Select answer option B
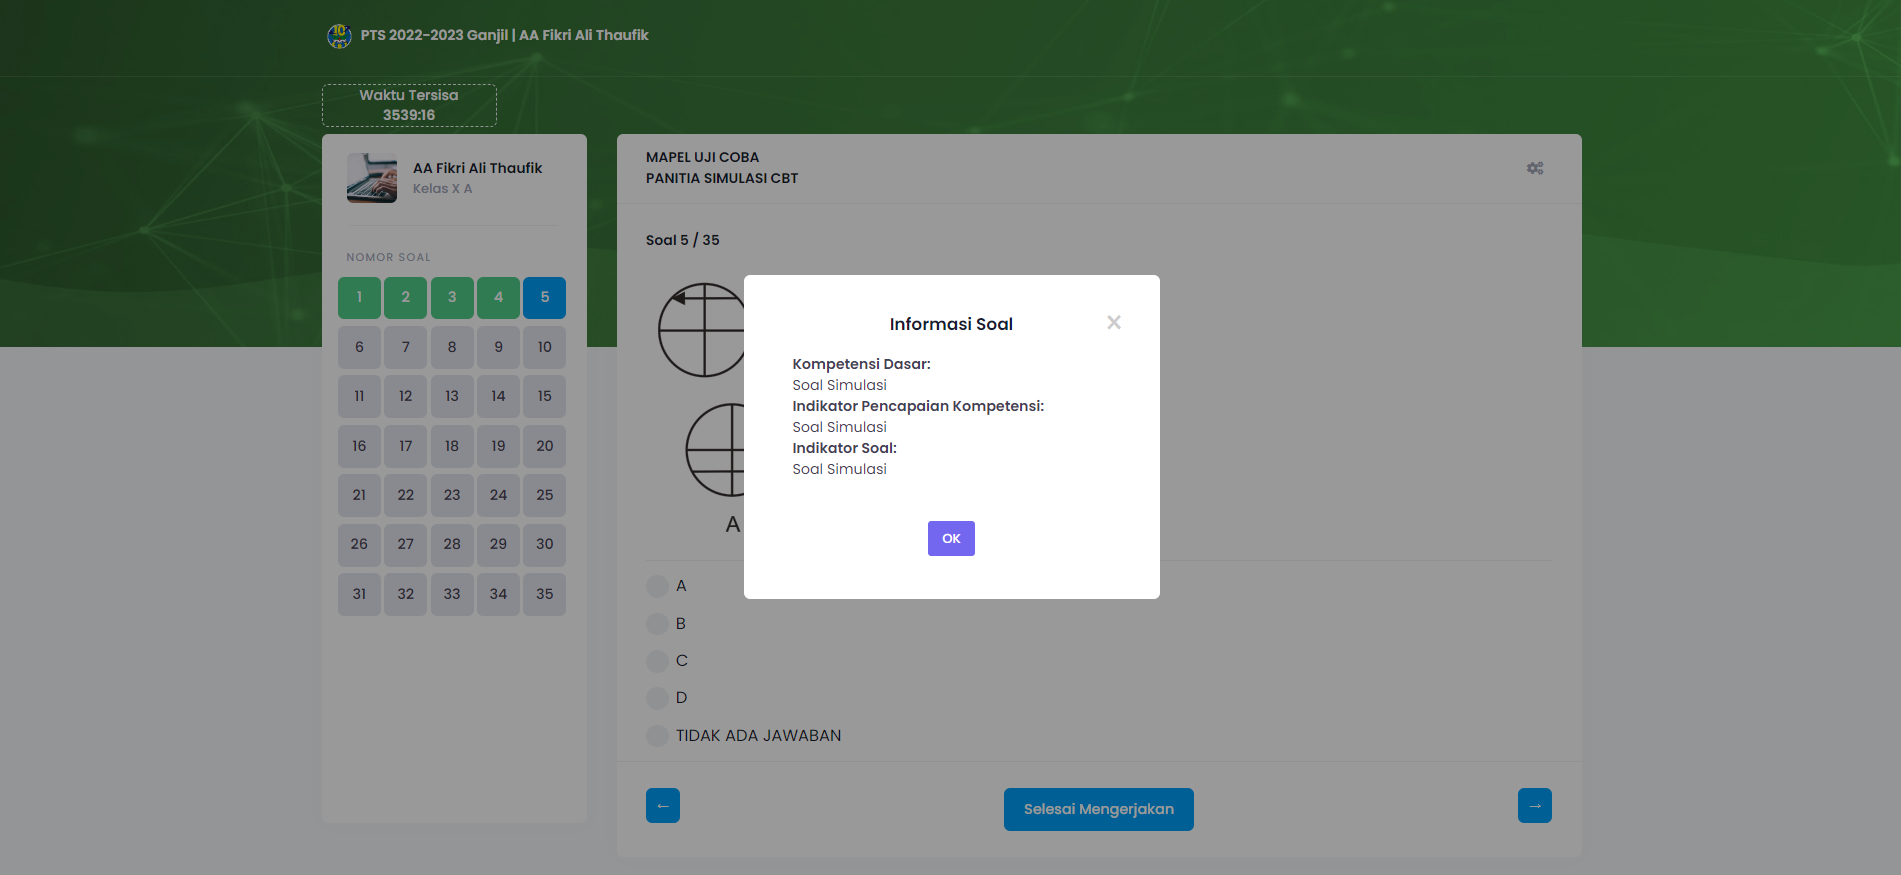1901x875 pixels. [657, 624]
